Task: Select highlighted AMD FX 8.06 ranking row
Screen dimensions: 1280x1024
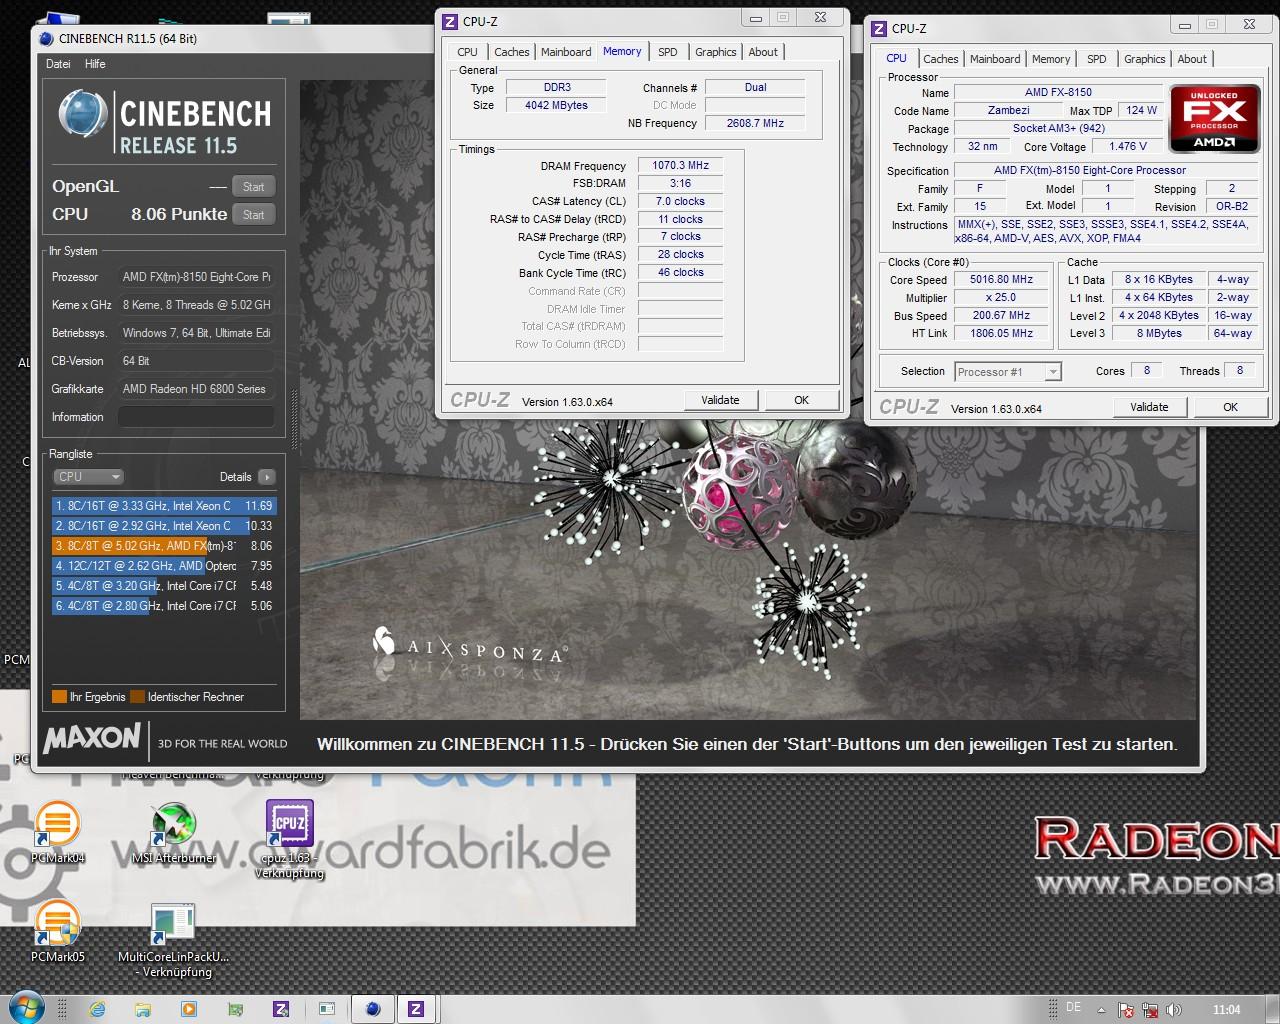Action: (x=163, y=546)
